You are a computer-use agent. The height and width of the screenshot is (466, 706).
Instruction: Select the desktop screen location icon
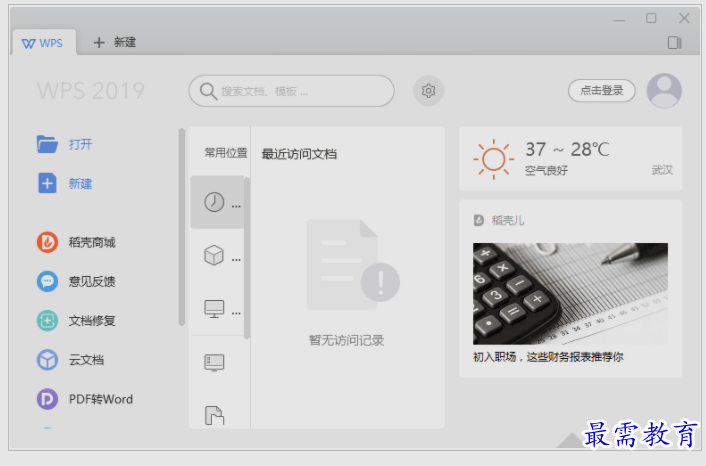tap(214, 362)
